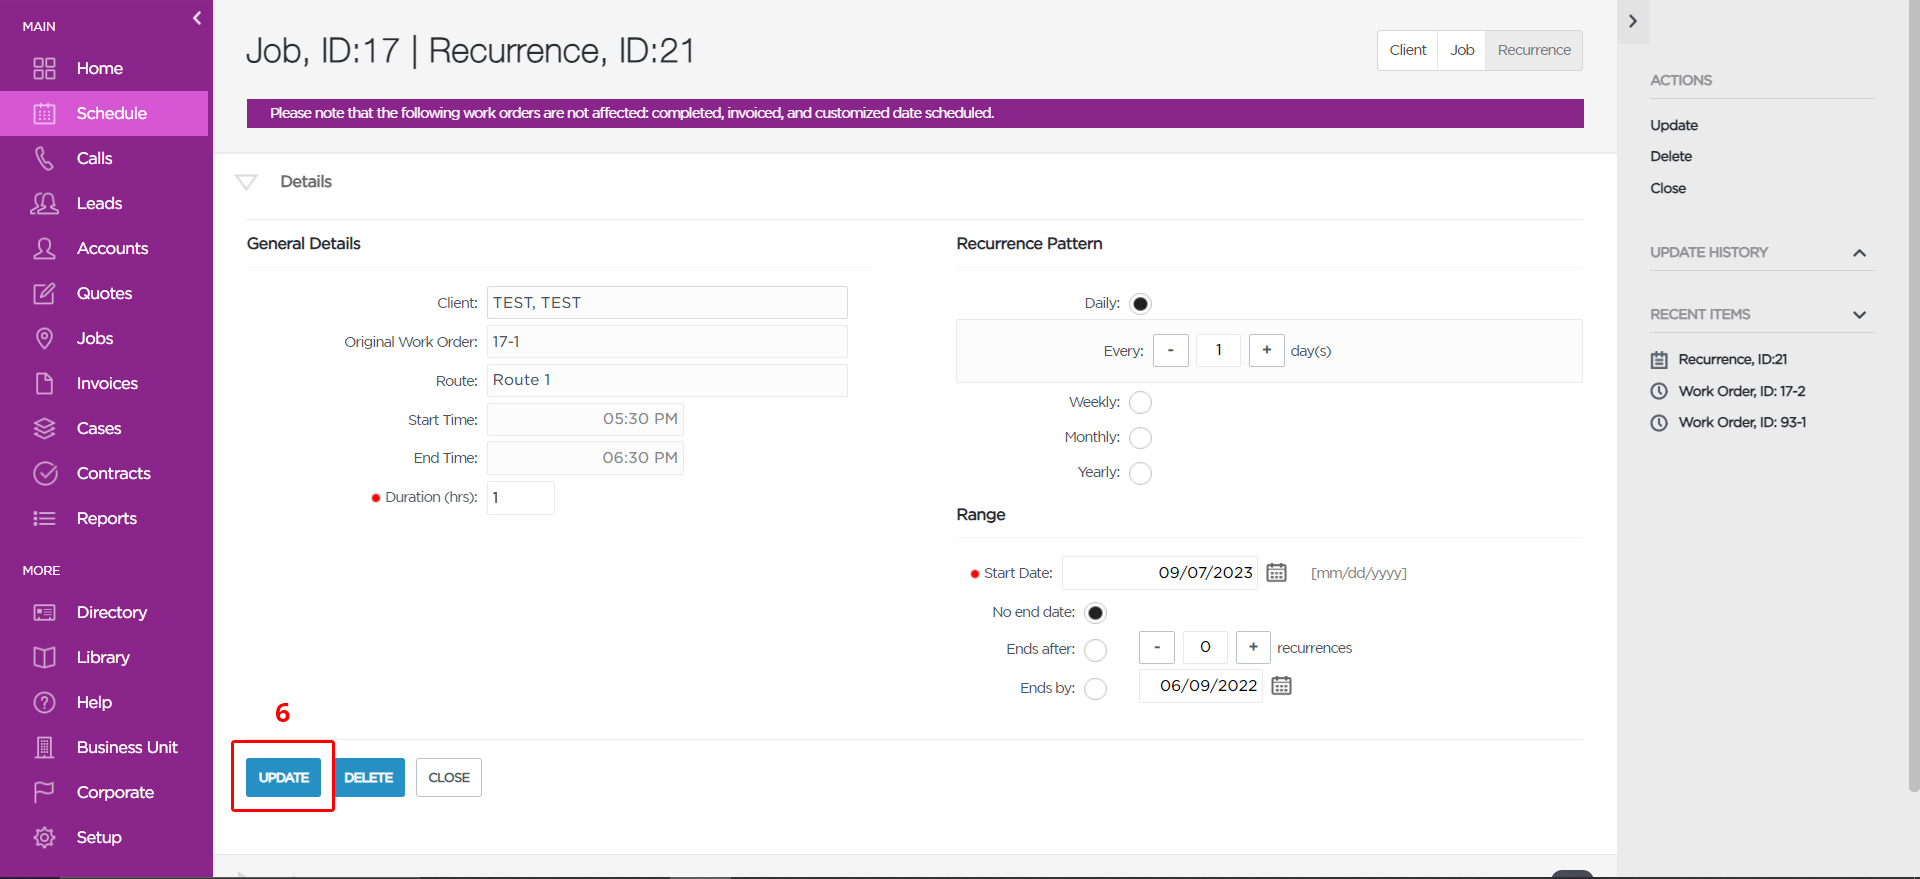Click the Invoices document icon

(x=44, y=383)
